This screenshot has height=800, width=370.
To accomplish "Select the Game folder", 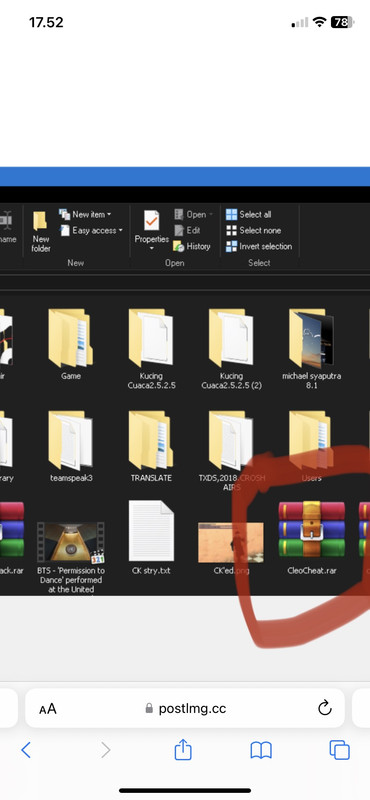I will pos(70,344).
